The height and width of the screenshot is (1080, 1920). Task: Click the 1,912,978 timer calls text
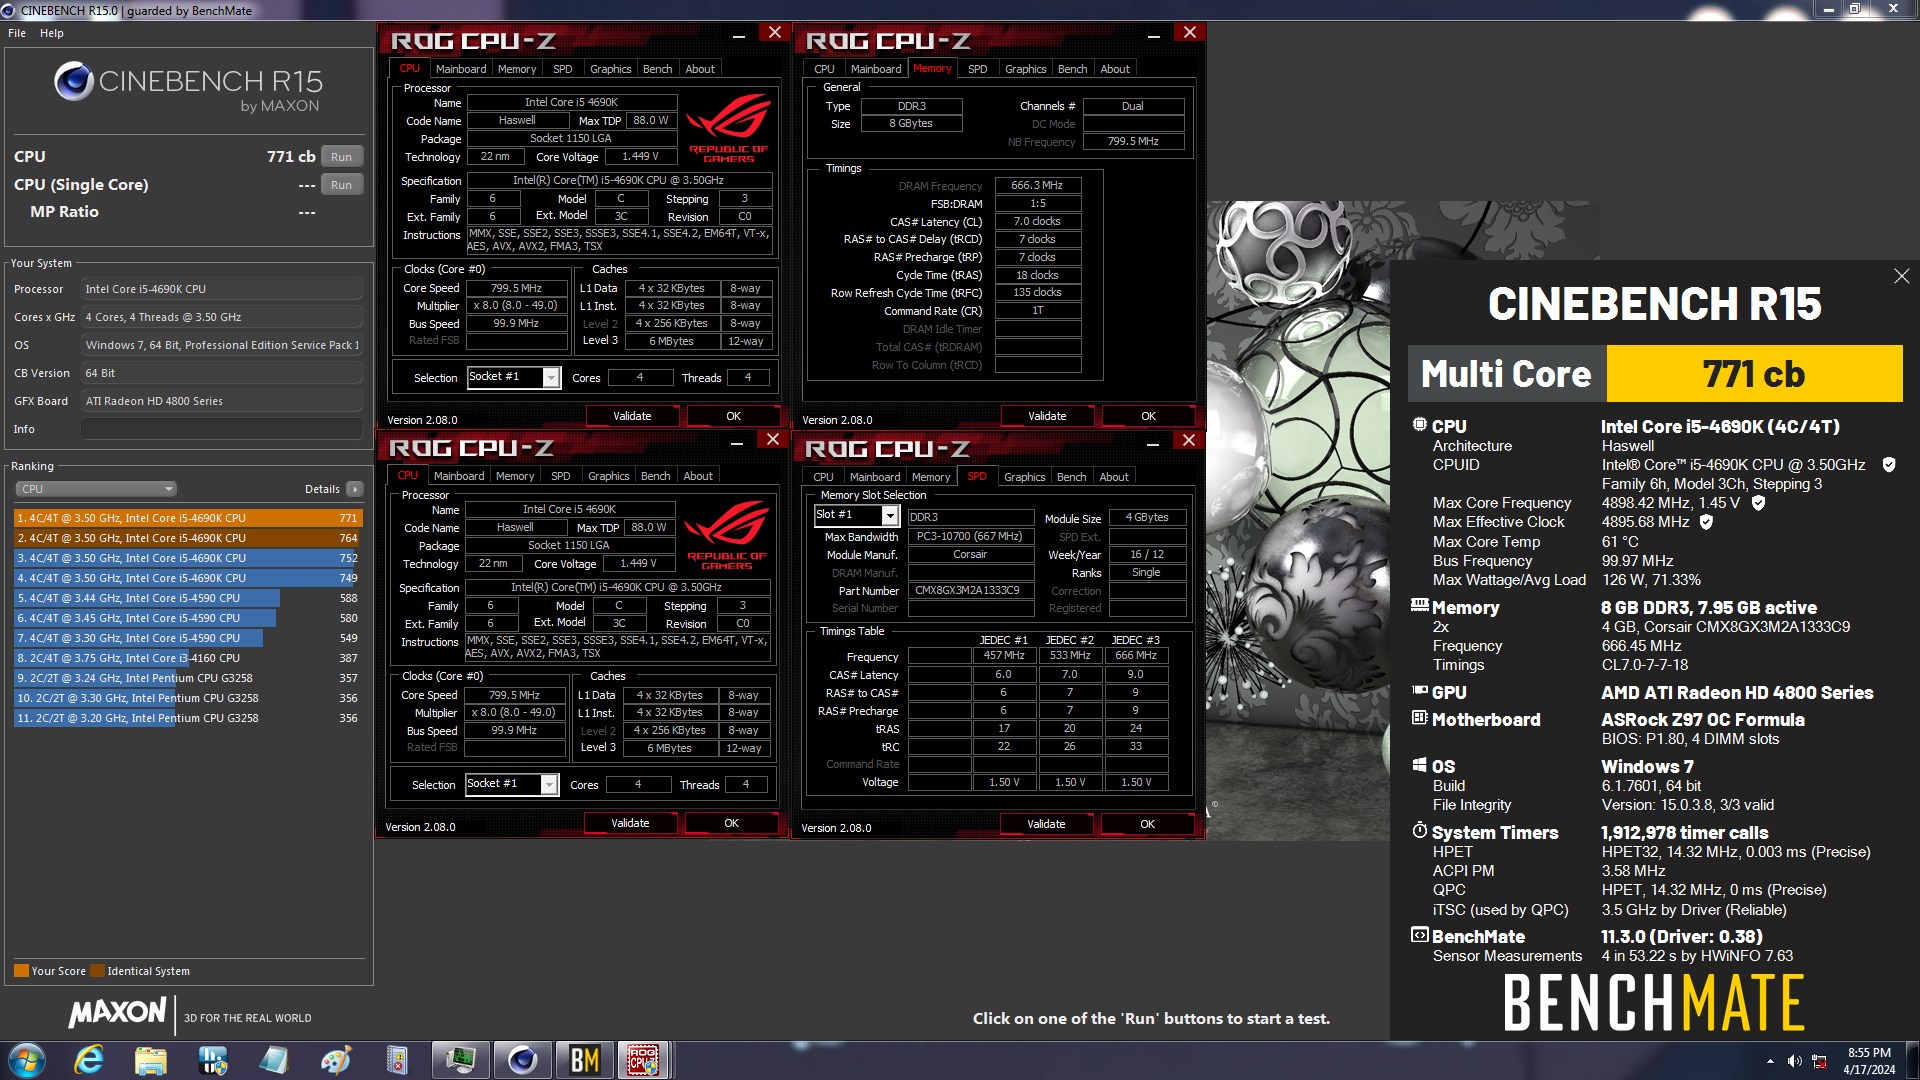click(1684, 832)
